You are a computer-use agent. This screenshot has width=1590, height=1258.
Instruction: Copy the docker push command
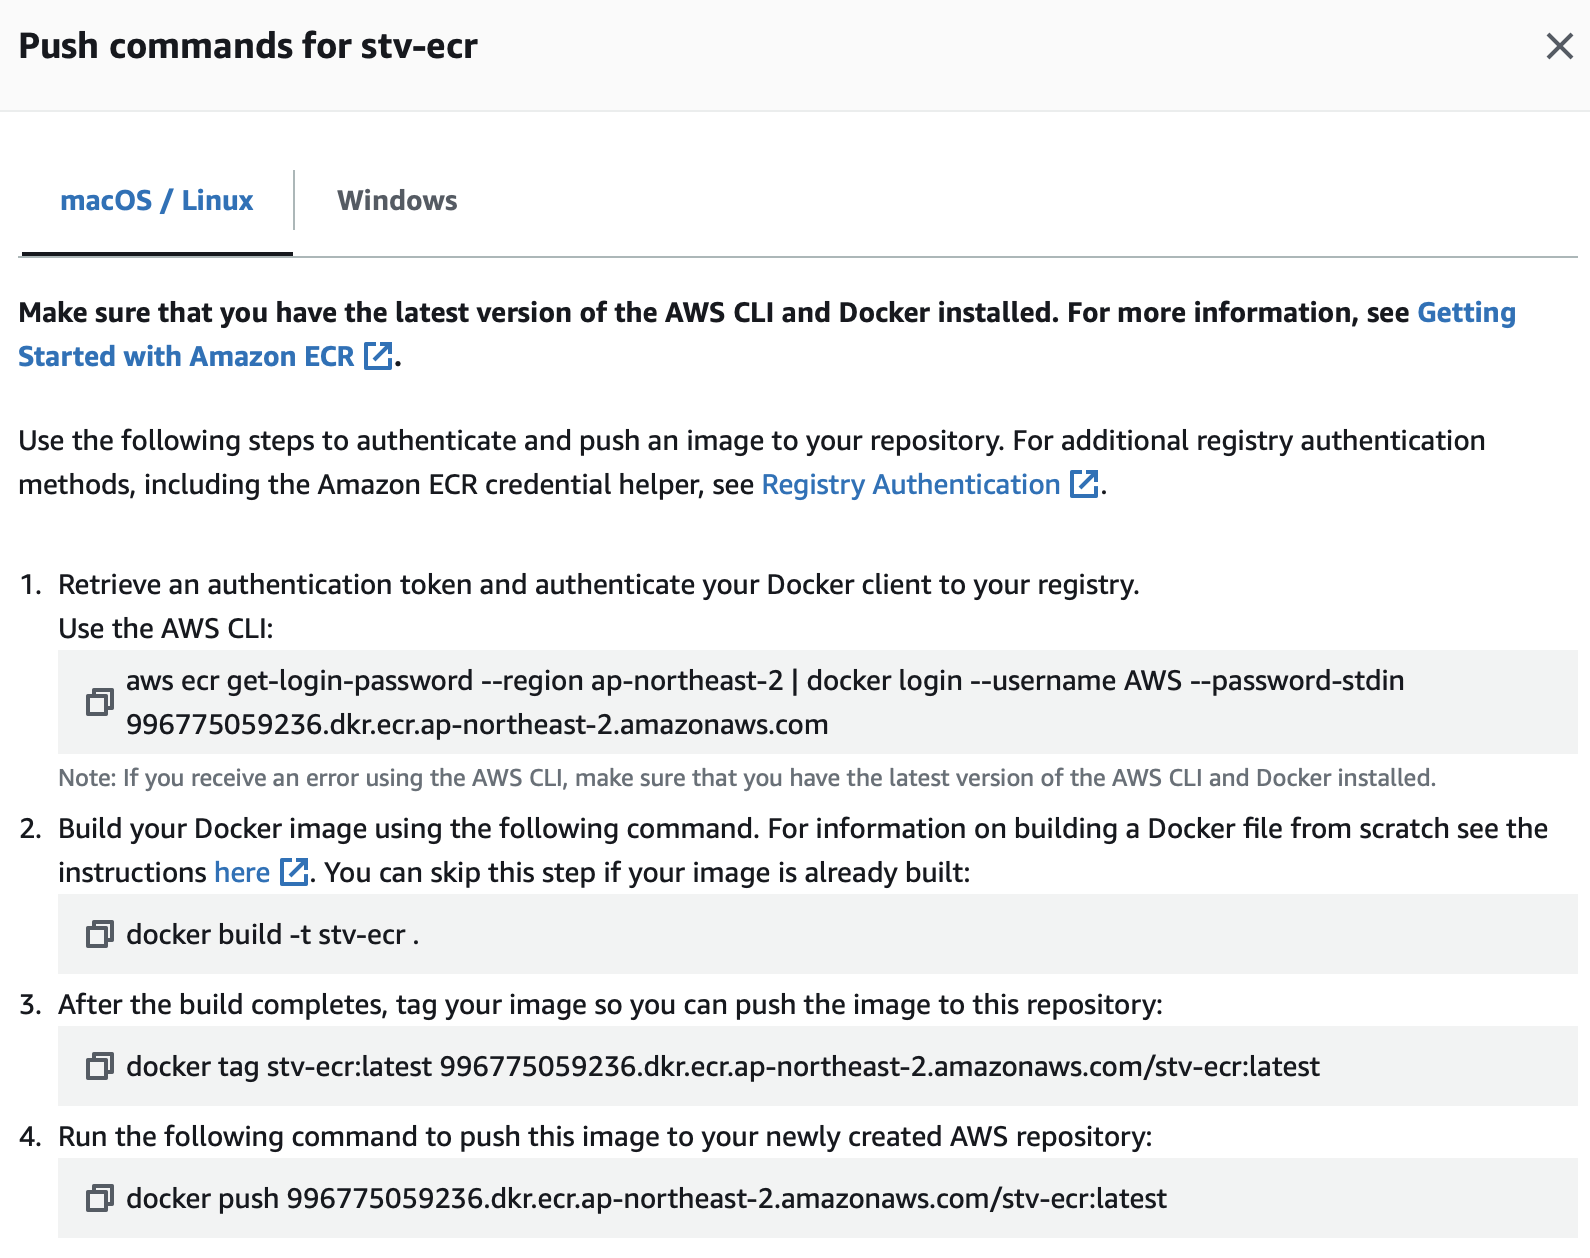99,1198
